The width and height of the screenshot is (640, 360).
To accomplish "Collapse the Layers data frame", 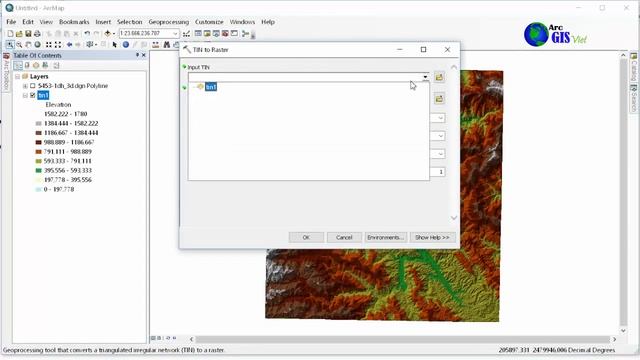I will click(x=18, y=77).
